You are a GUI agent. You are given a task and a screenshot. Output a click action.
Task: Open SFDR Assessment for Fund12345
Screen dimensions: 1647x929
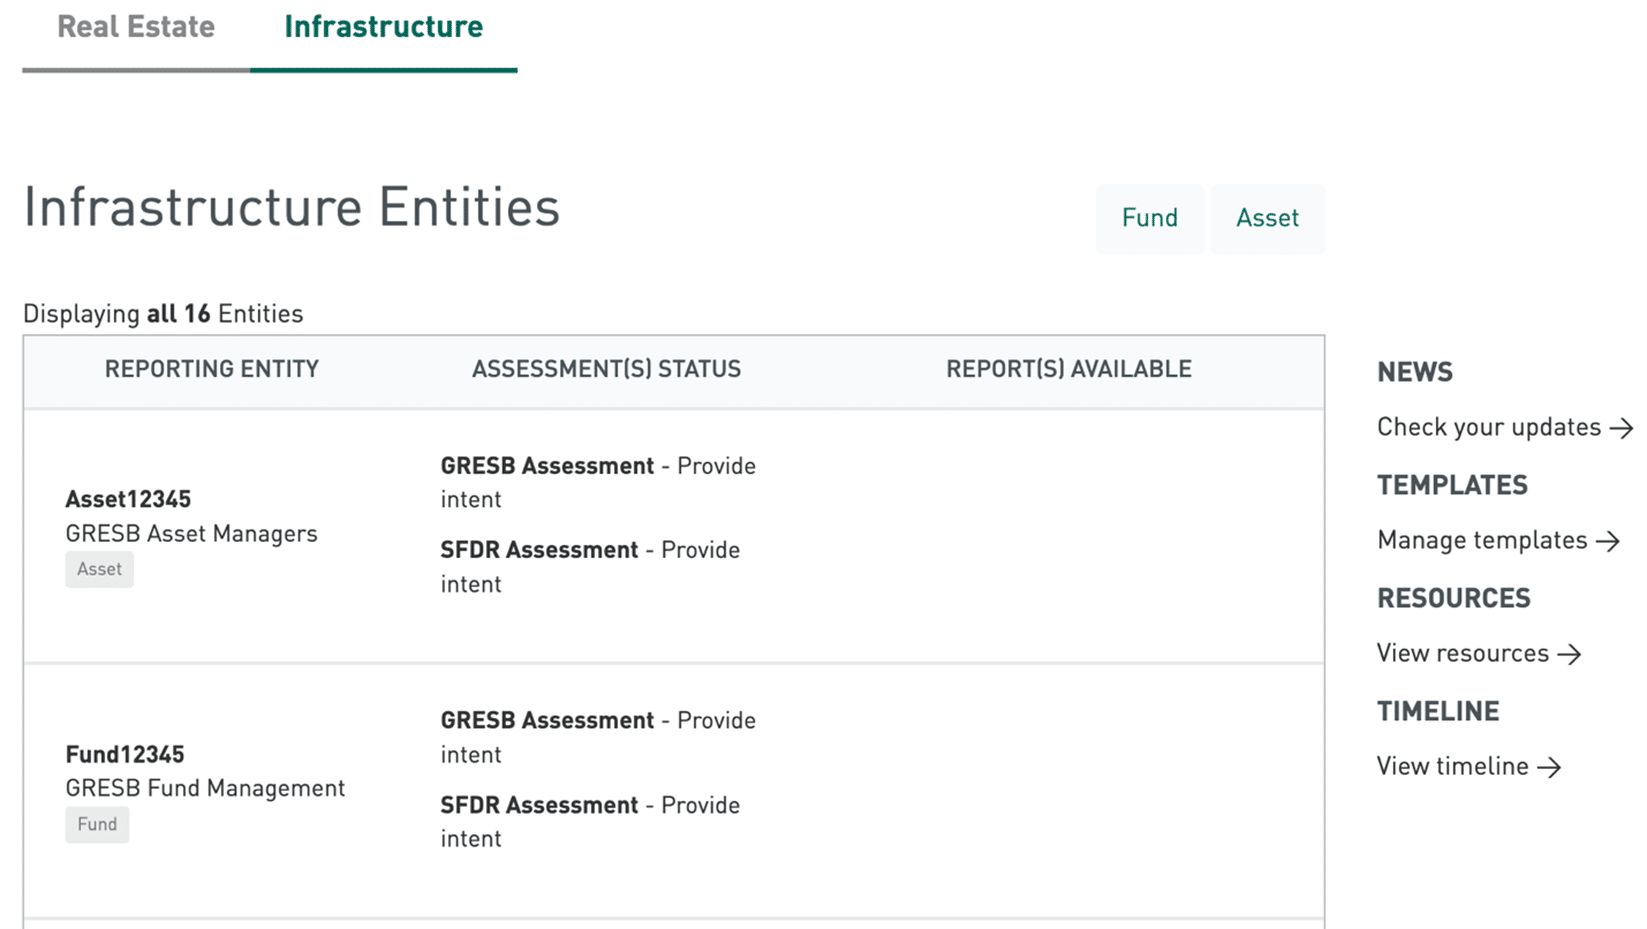(539, 805)
